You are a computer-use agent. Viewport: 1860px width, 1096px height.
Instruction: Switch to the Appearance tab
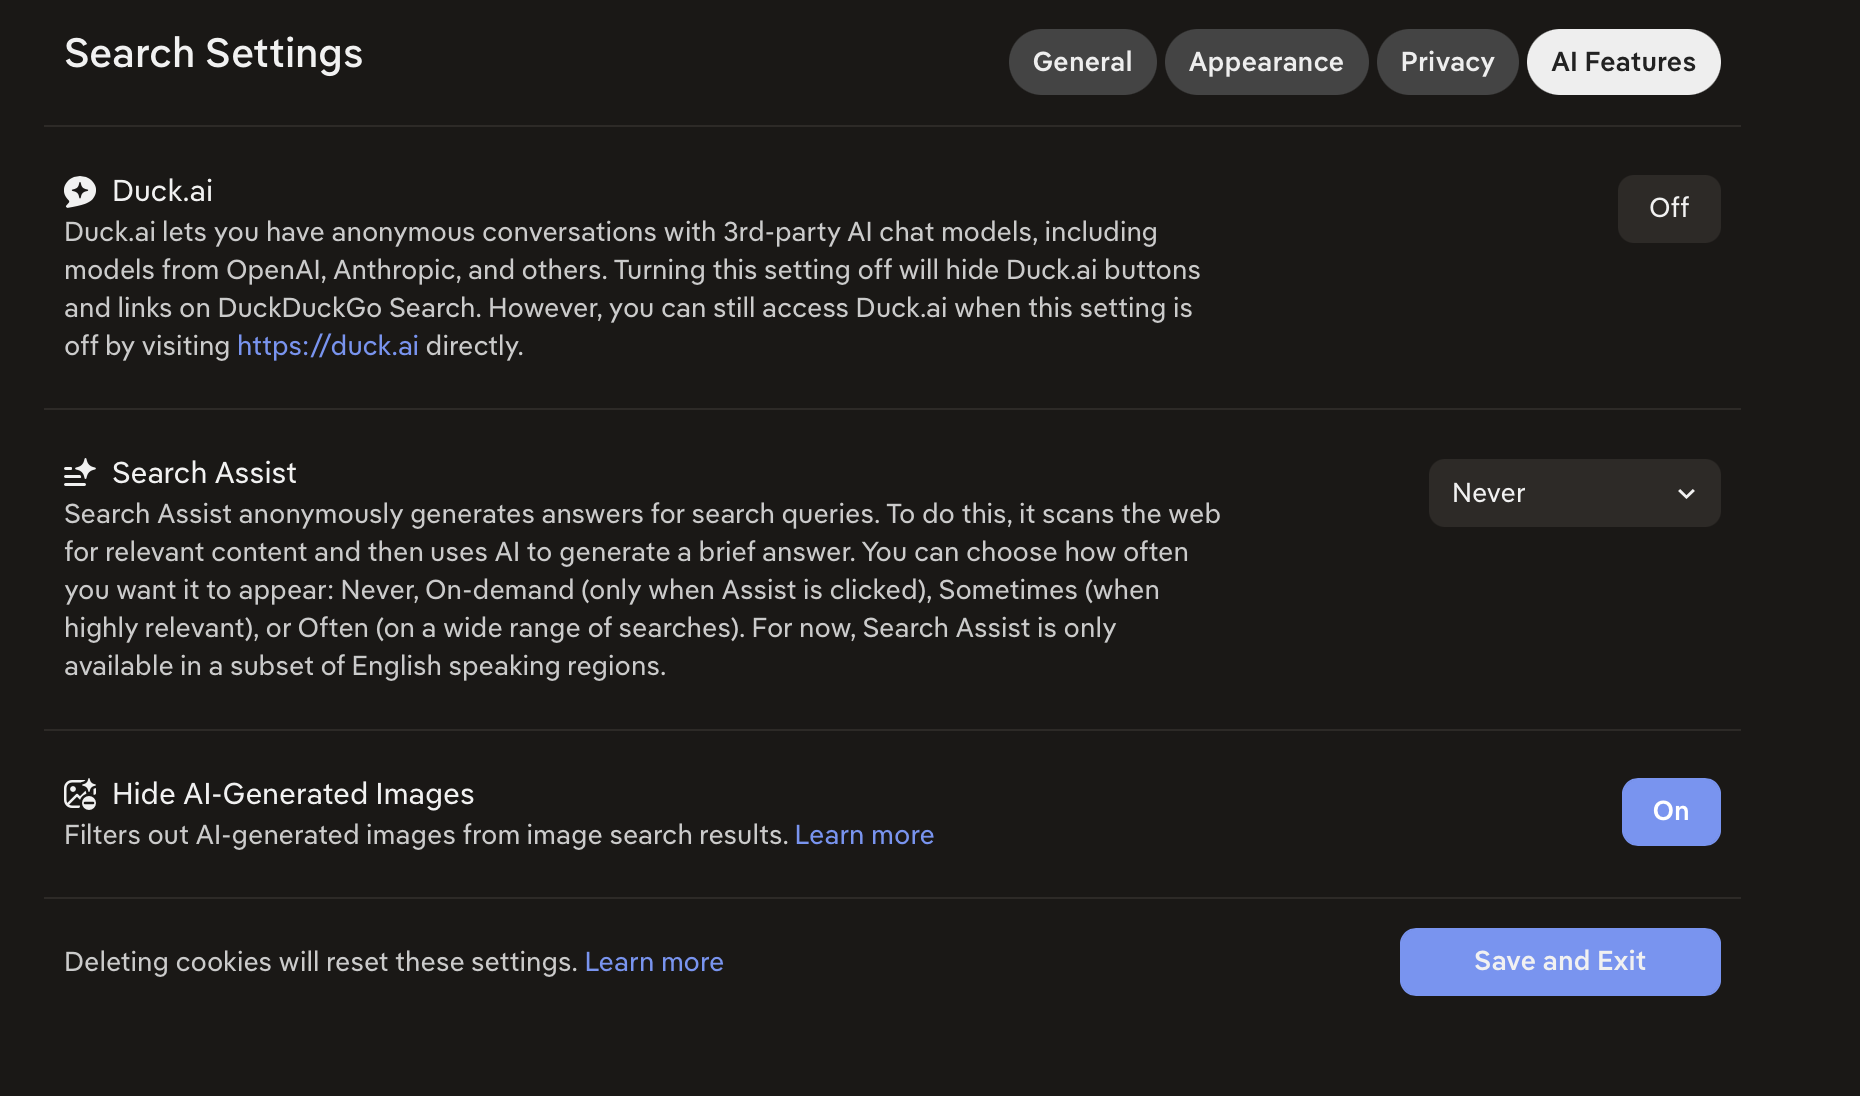[1266, 62]
